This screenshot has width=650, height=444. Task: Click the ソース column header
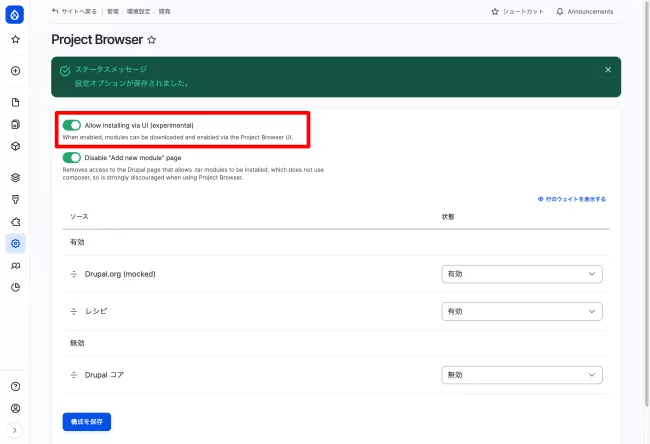point(79,216)
